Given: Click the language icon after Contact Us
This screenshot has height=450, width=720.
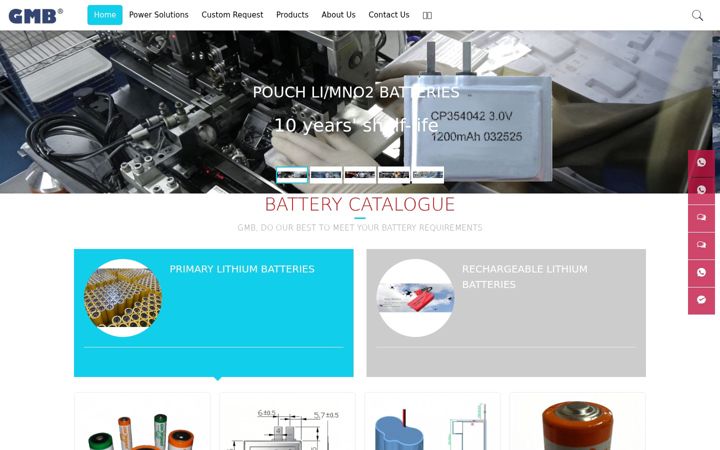Looking at the screenshot, I should (x=427, y=15).
